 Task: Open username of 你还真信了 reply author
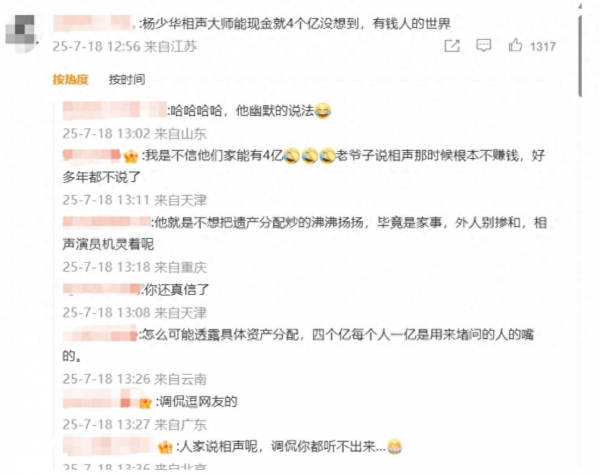click(x=102, y=289)
